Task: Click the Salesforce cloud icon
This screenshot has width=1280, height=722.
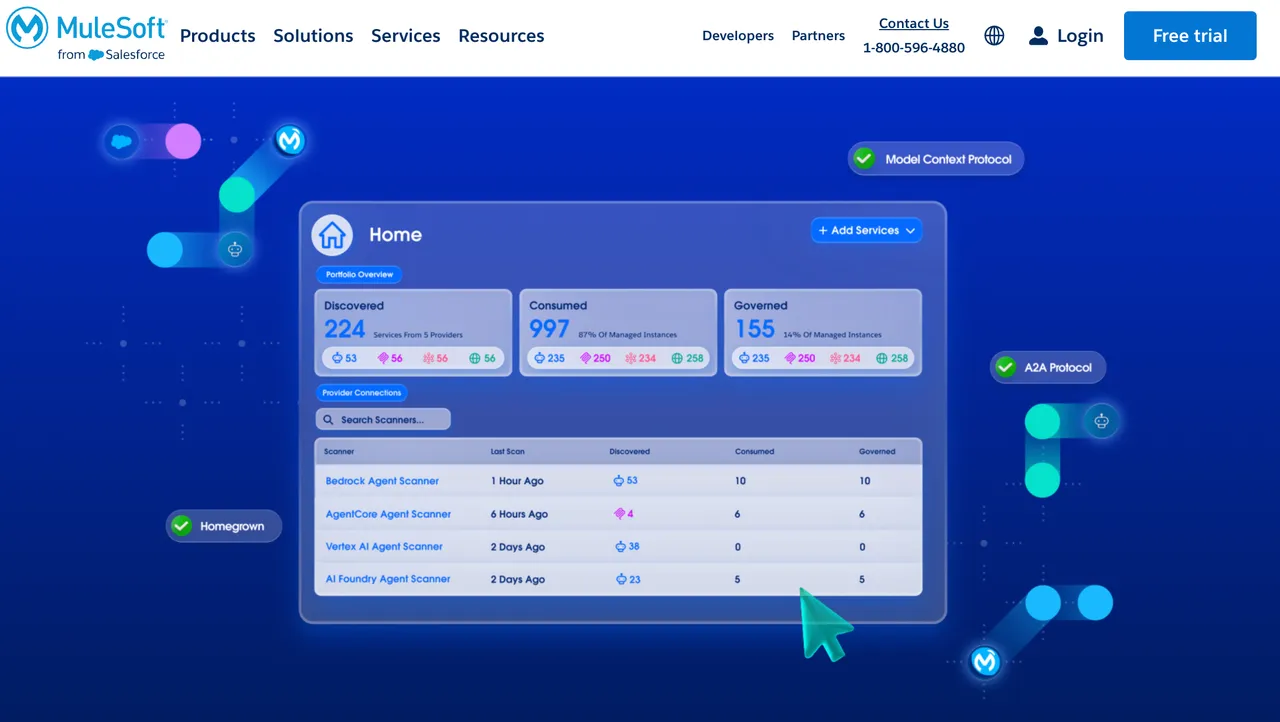Action: (x=121, y=142)
